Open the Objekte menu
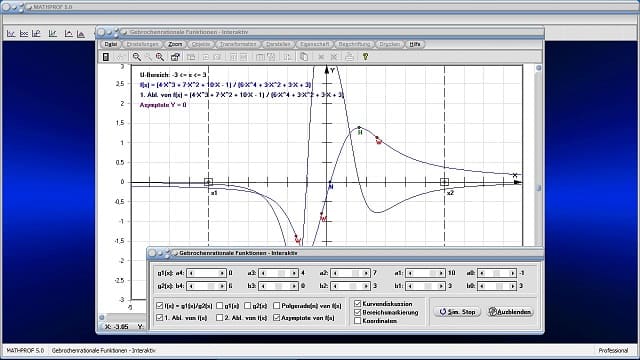 pos(201,44)
